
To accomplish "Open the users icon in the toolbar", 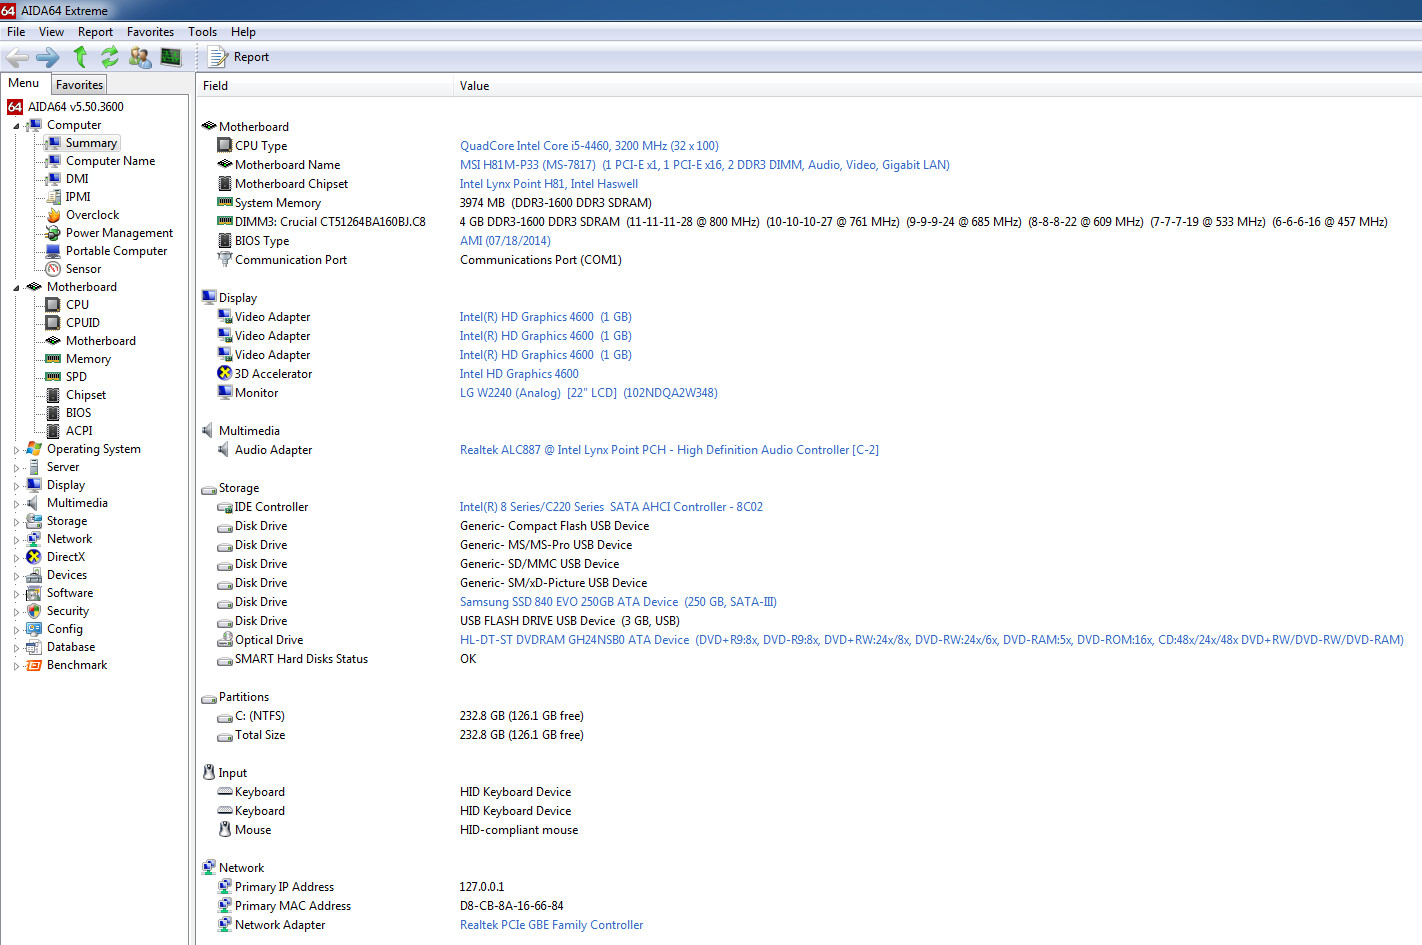I will click(140, 57).
